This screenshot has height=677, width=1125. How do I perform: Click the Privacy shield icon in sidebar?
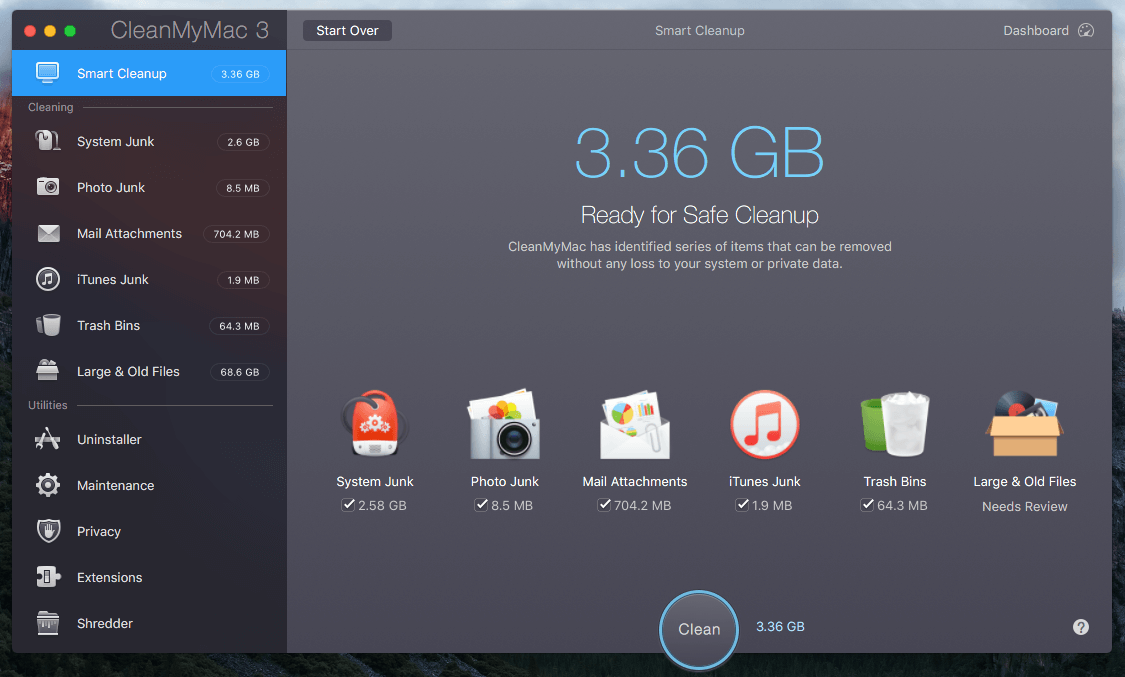click(48, 531)
